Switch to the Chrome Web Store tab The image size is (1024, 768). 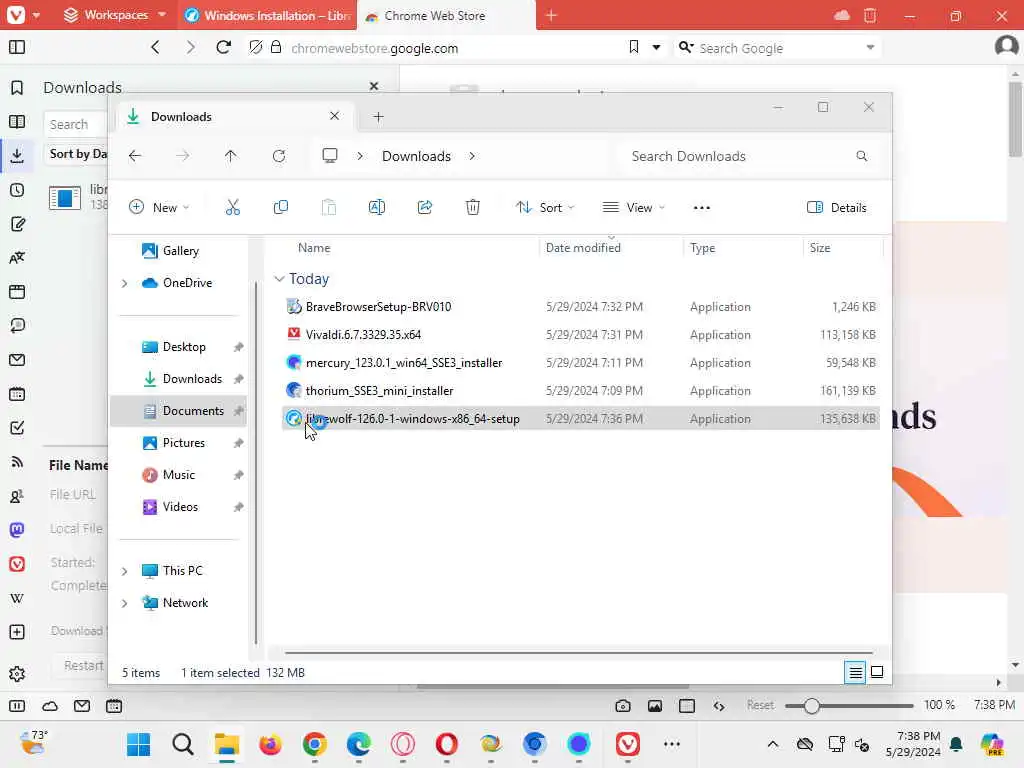(x=447, y=15)
